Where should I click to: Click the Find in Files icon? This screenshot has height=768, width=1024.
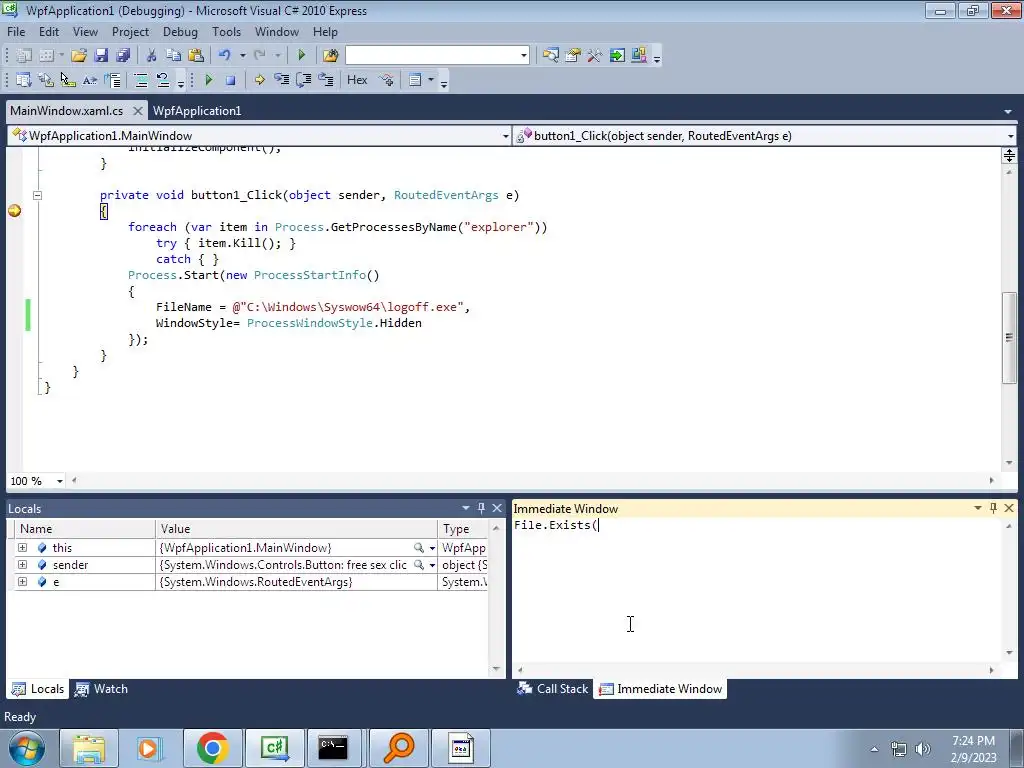pos(330,56)
